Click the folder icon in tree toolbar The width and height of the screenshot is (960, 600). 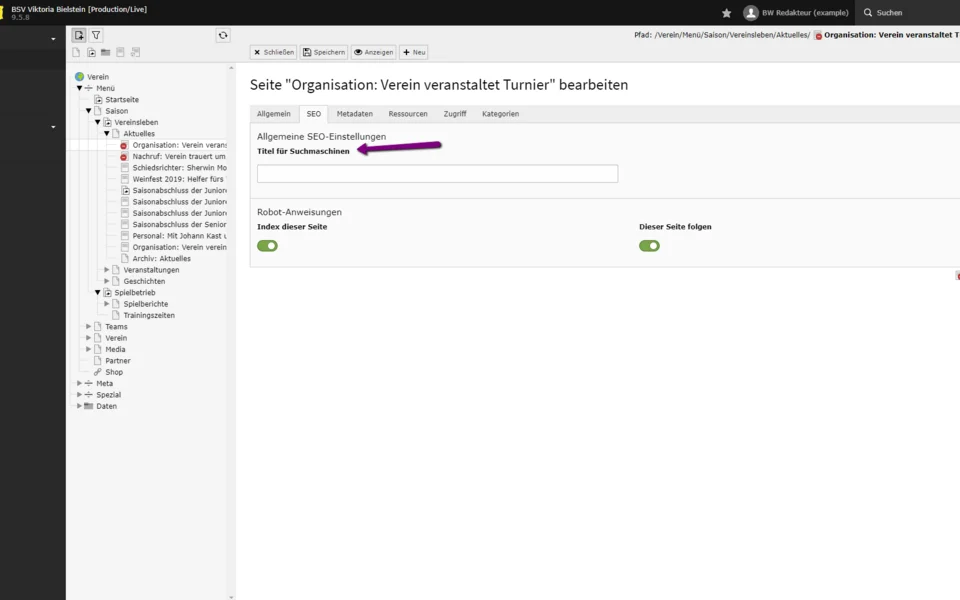coord(105,52)
